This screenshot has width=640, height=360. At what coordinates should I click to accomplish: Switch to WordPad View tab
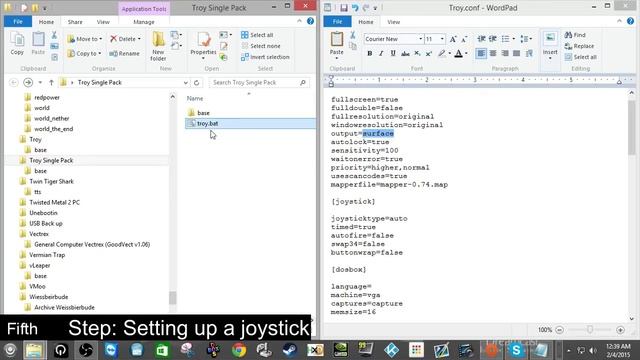(393, 22)
